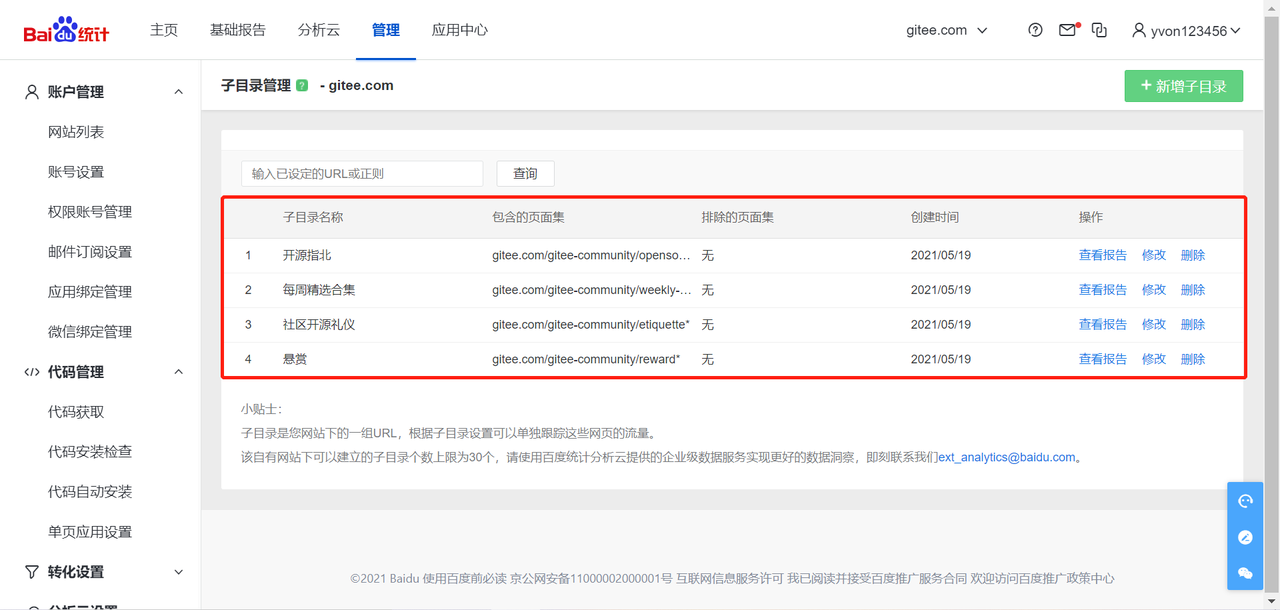Click the 查询 button
This screenshot has width=1280, height=610.
(525, 173)
